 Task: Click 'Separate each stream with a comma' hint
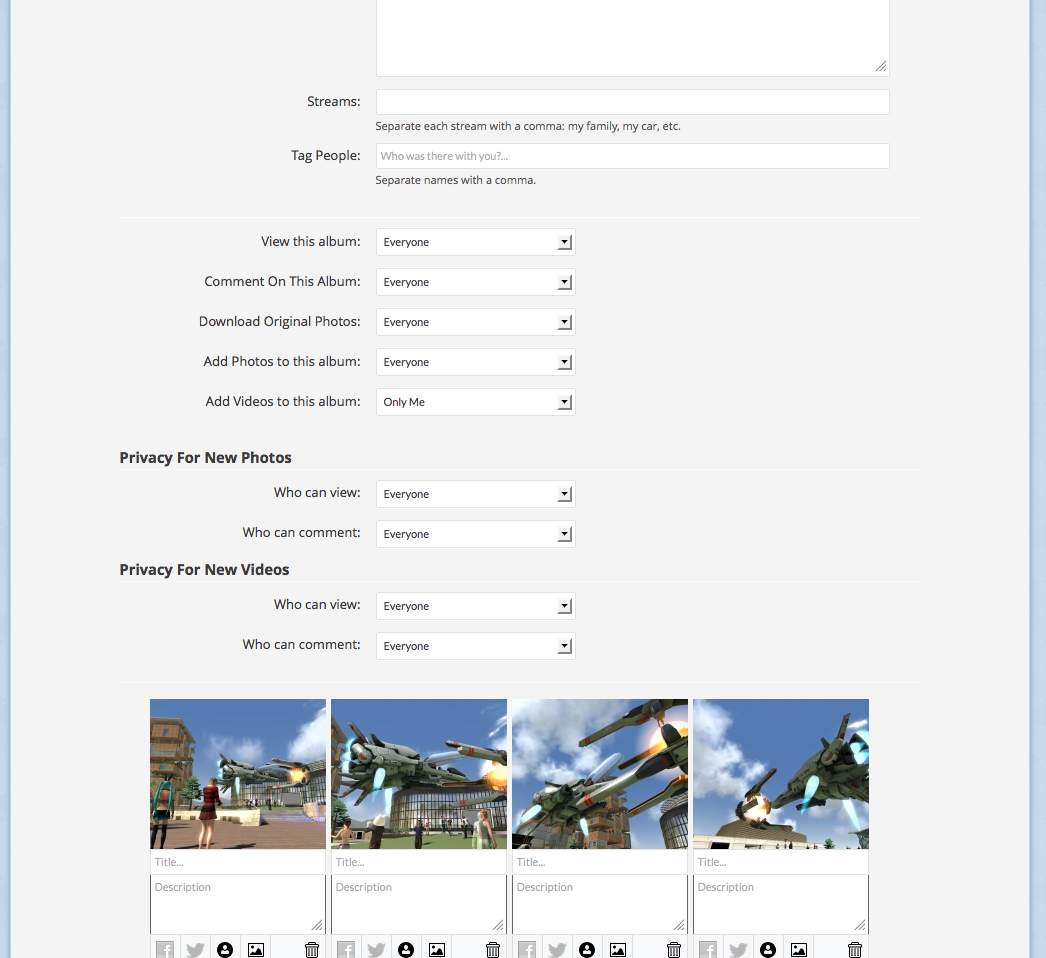528,126
